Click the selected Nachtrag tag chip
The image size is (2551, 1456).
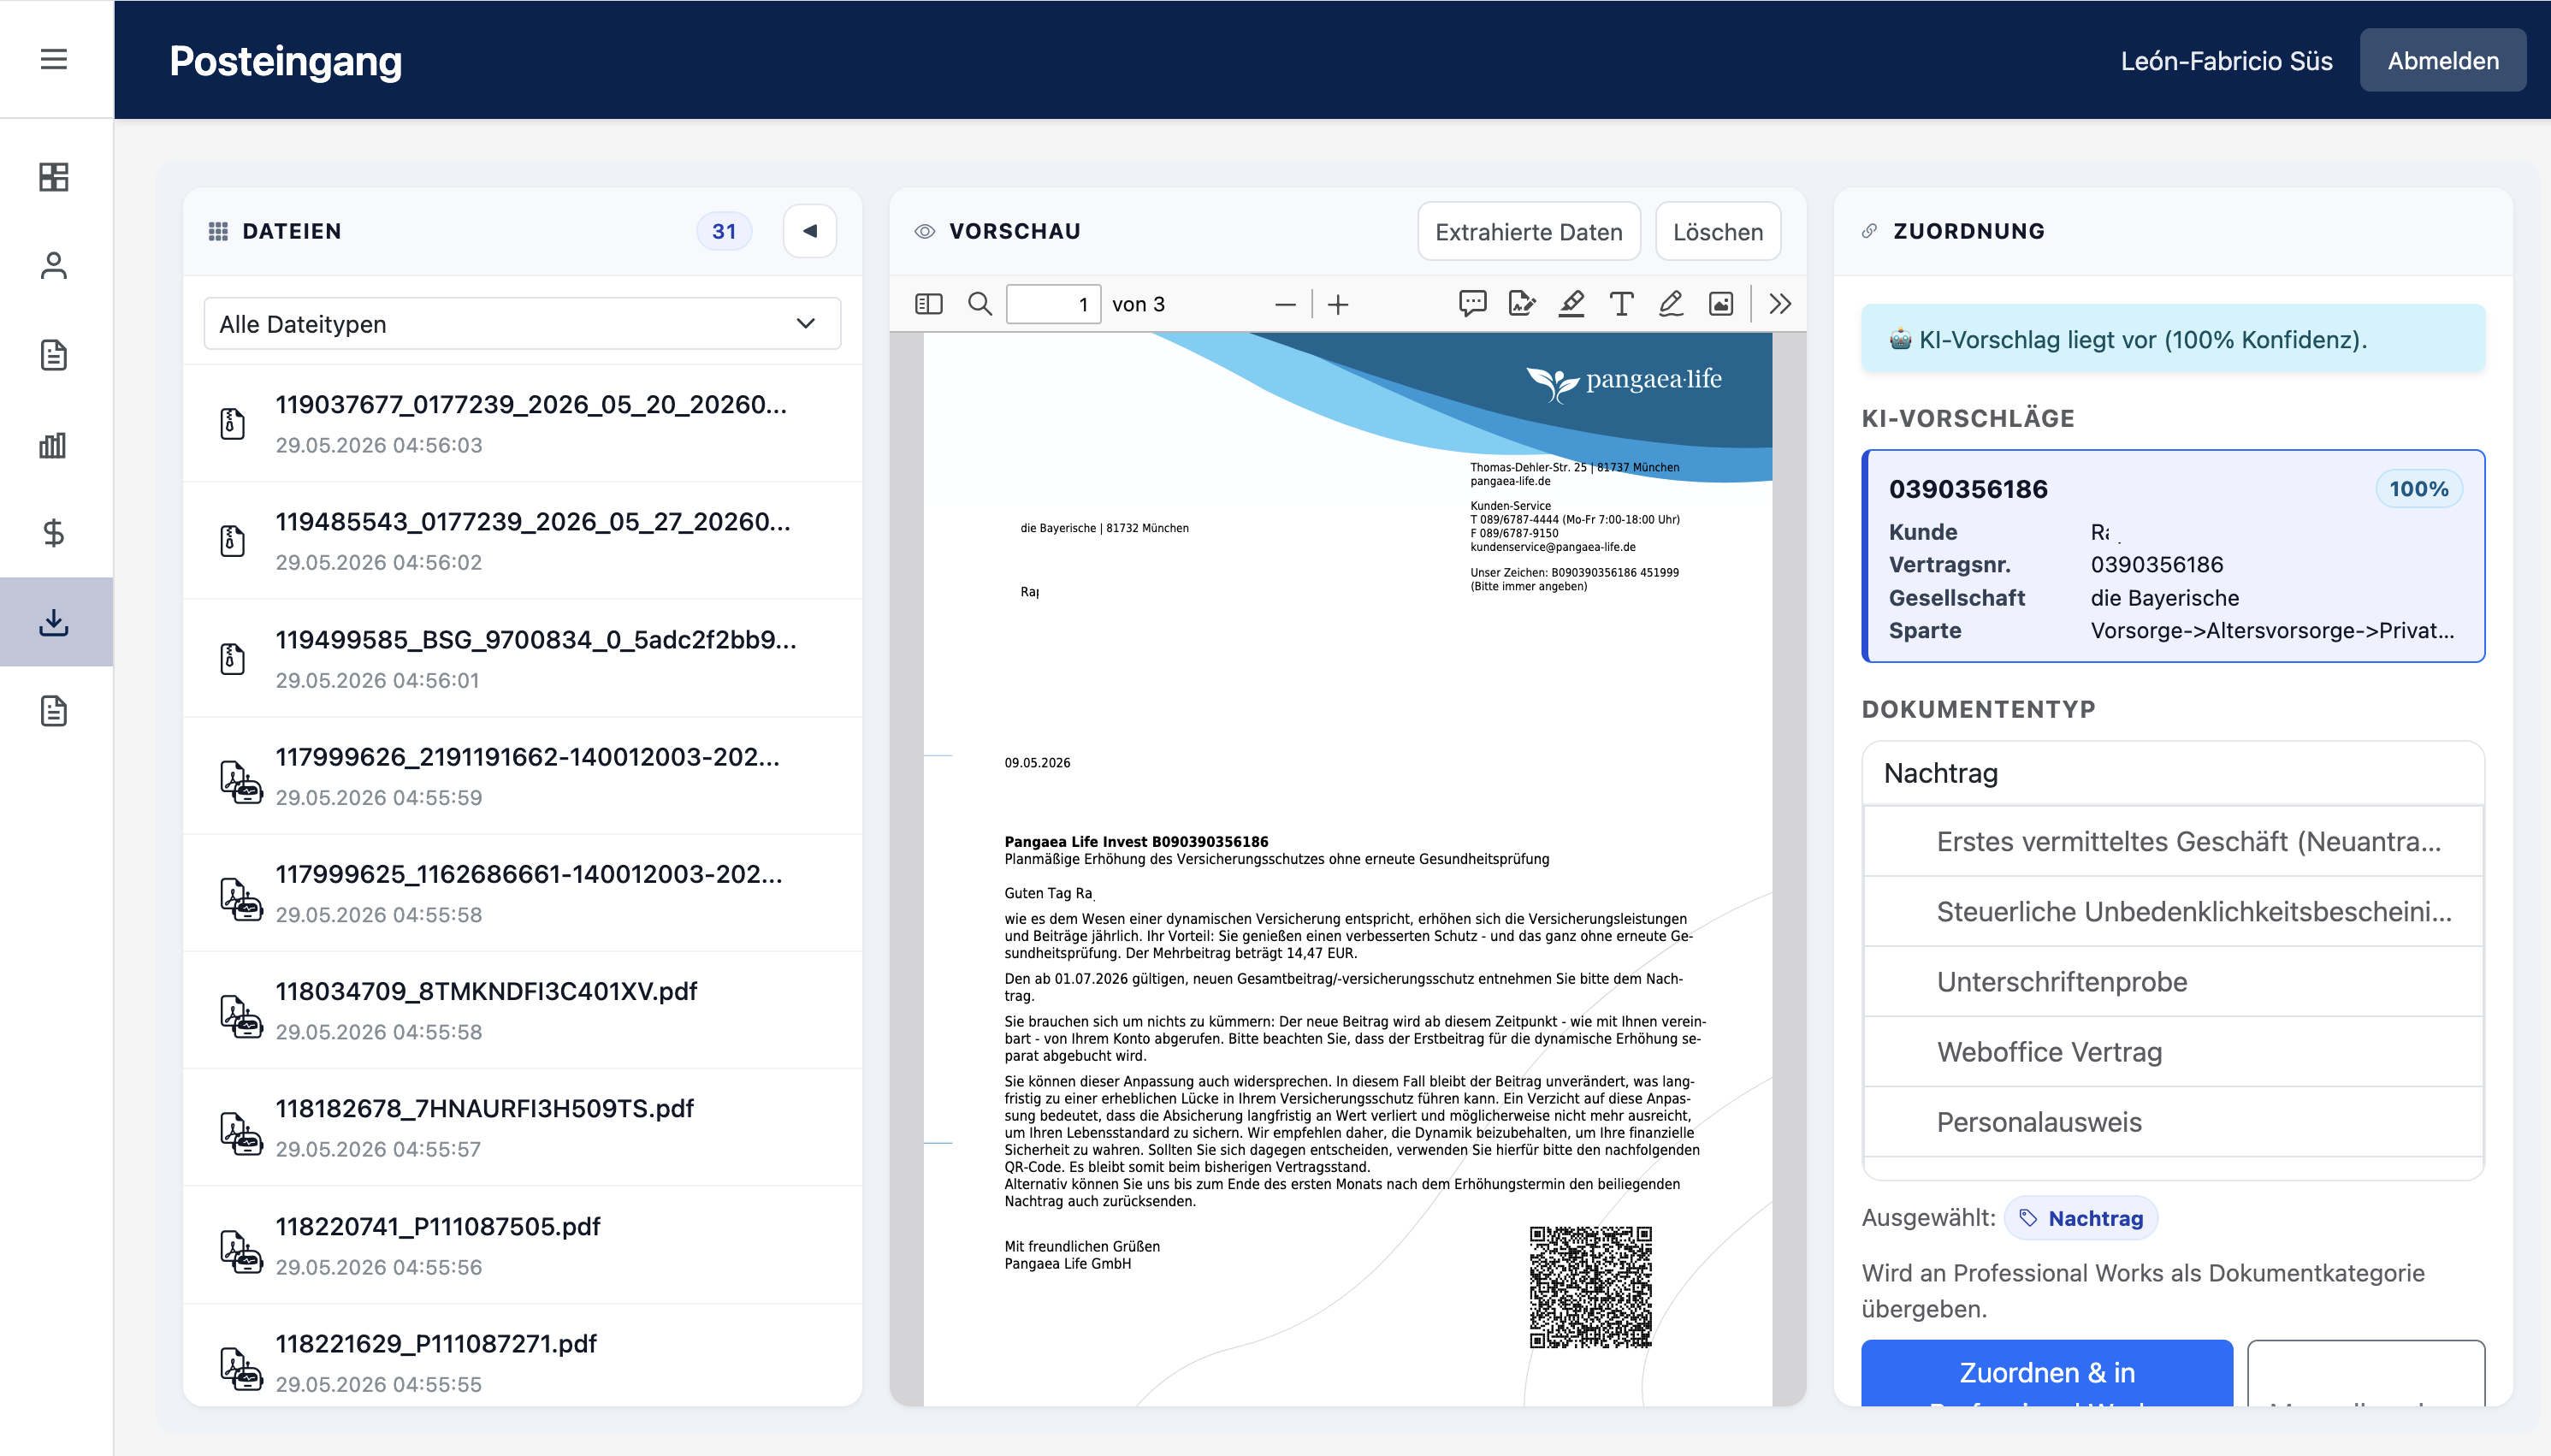(2081, 1218)
